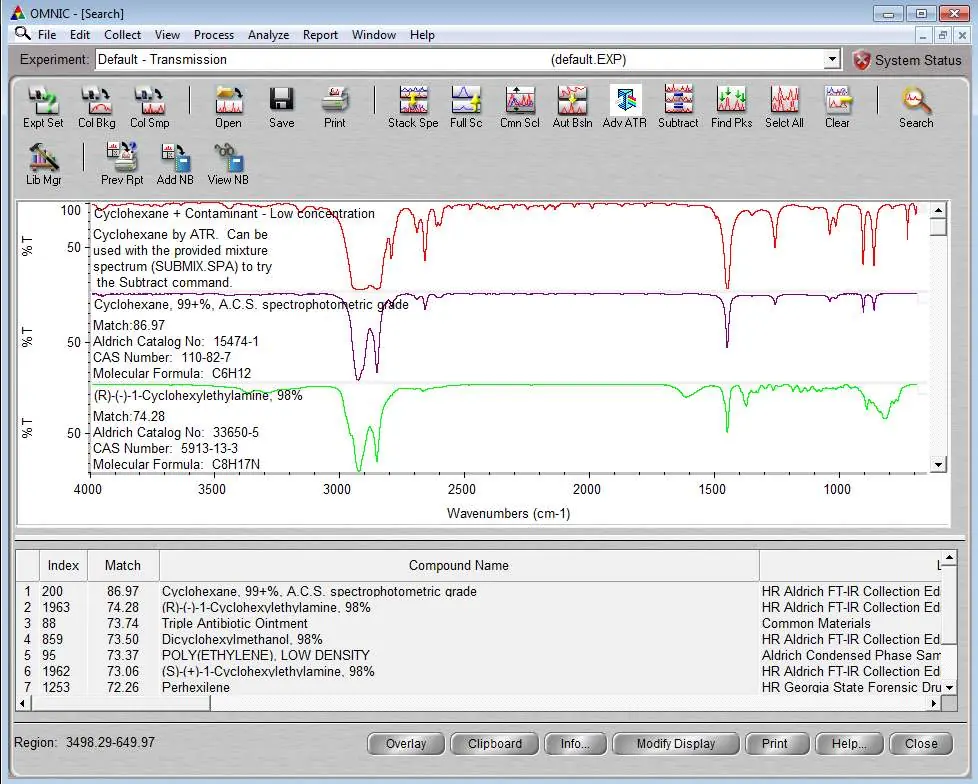Image resolution: width=978 pixels, height=784 pixels.
Task: Open a spectrum with the Open icon
Action: tap(229, 107)
